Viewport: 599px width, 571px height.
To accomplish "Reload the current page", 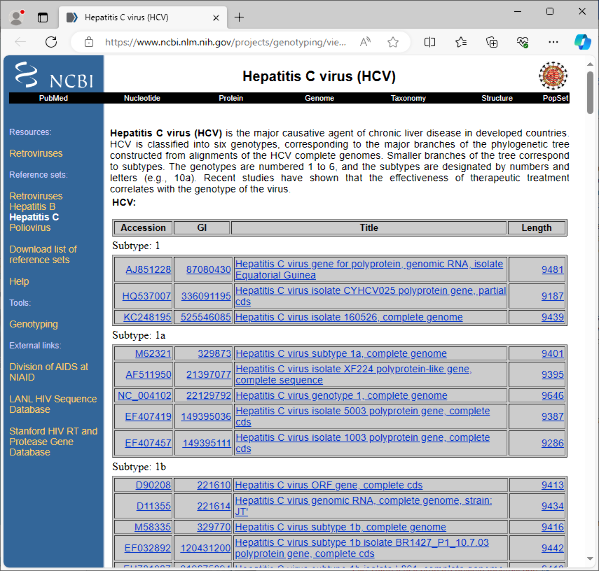I will click(x=51, y=42).
